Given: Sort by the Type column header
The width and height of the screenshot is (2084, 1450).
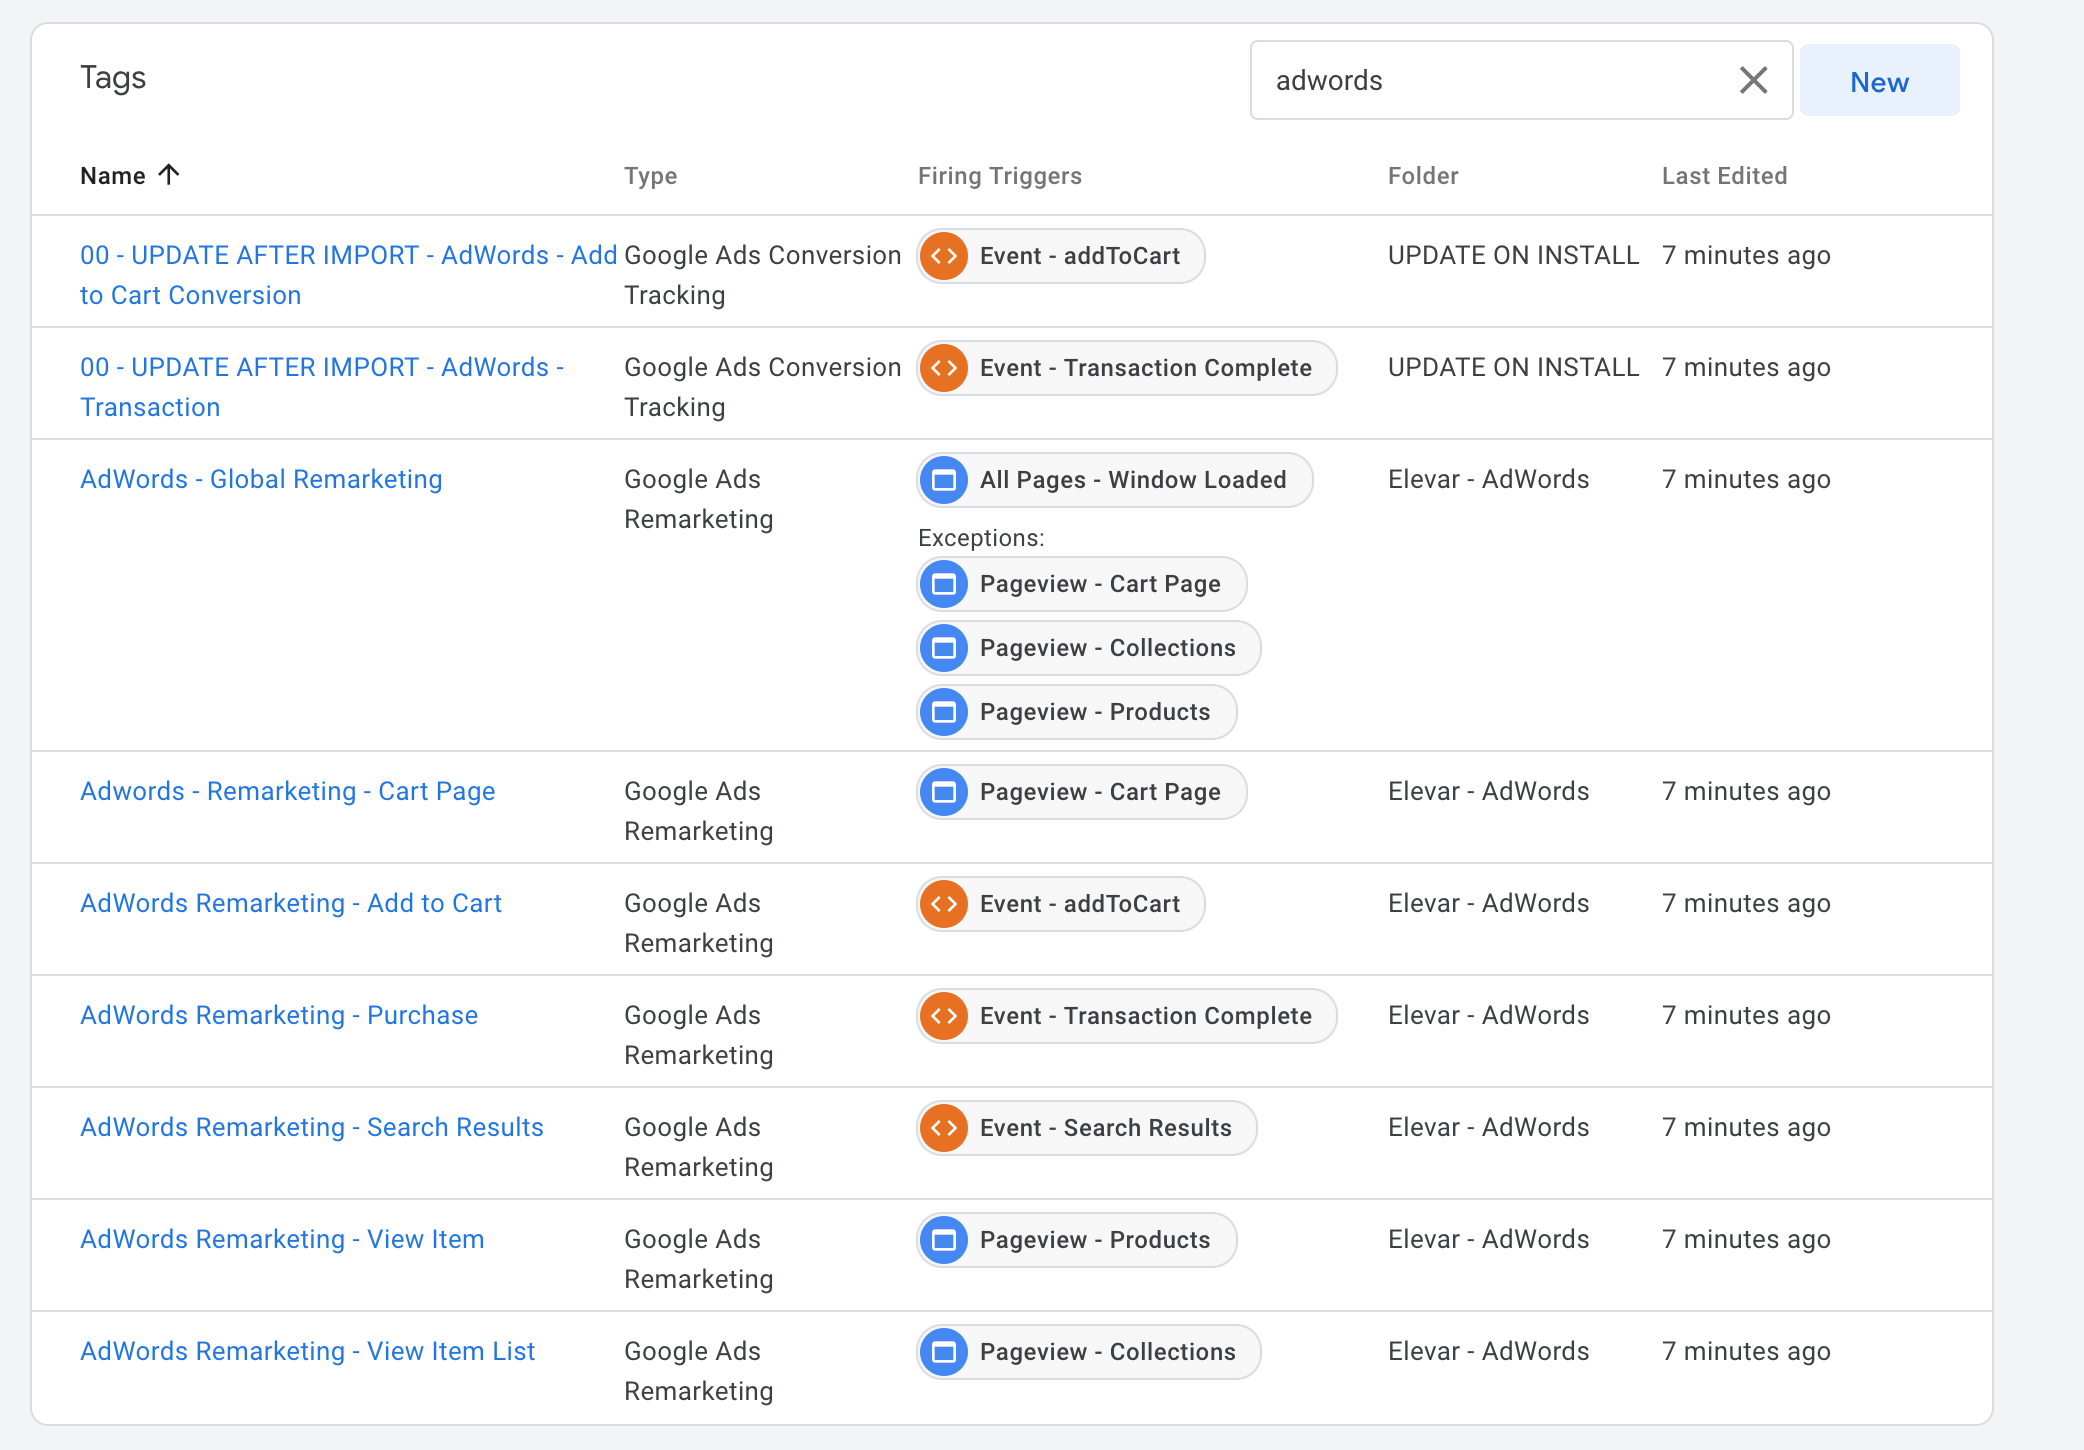Looking at the screenshot, I should coord(650,176).
